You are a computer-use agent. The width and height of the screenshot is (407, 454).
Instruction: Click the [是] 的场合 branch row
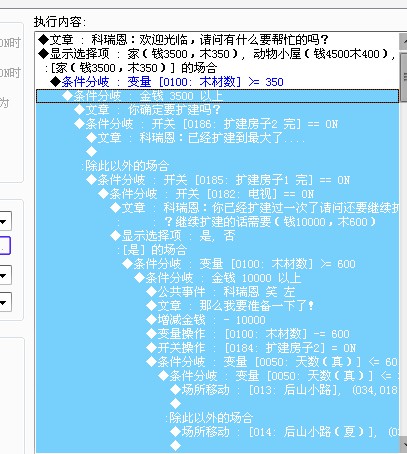[x=217, y=250]
